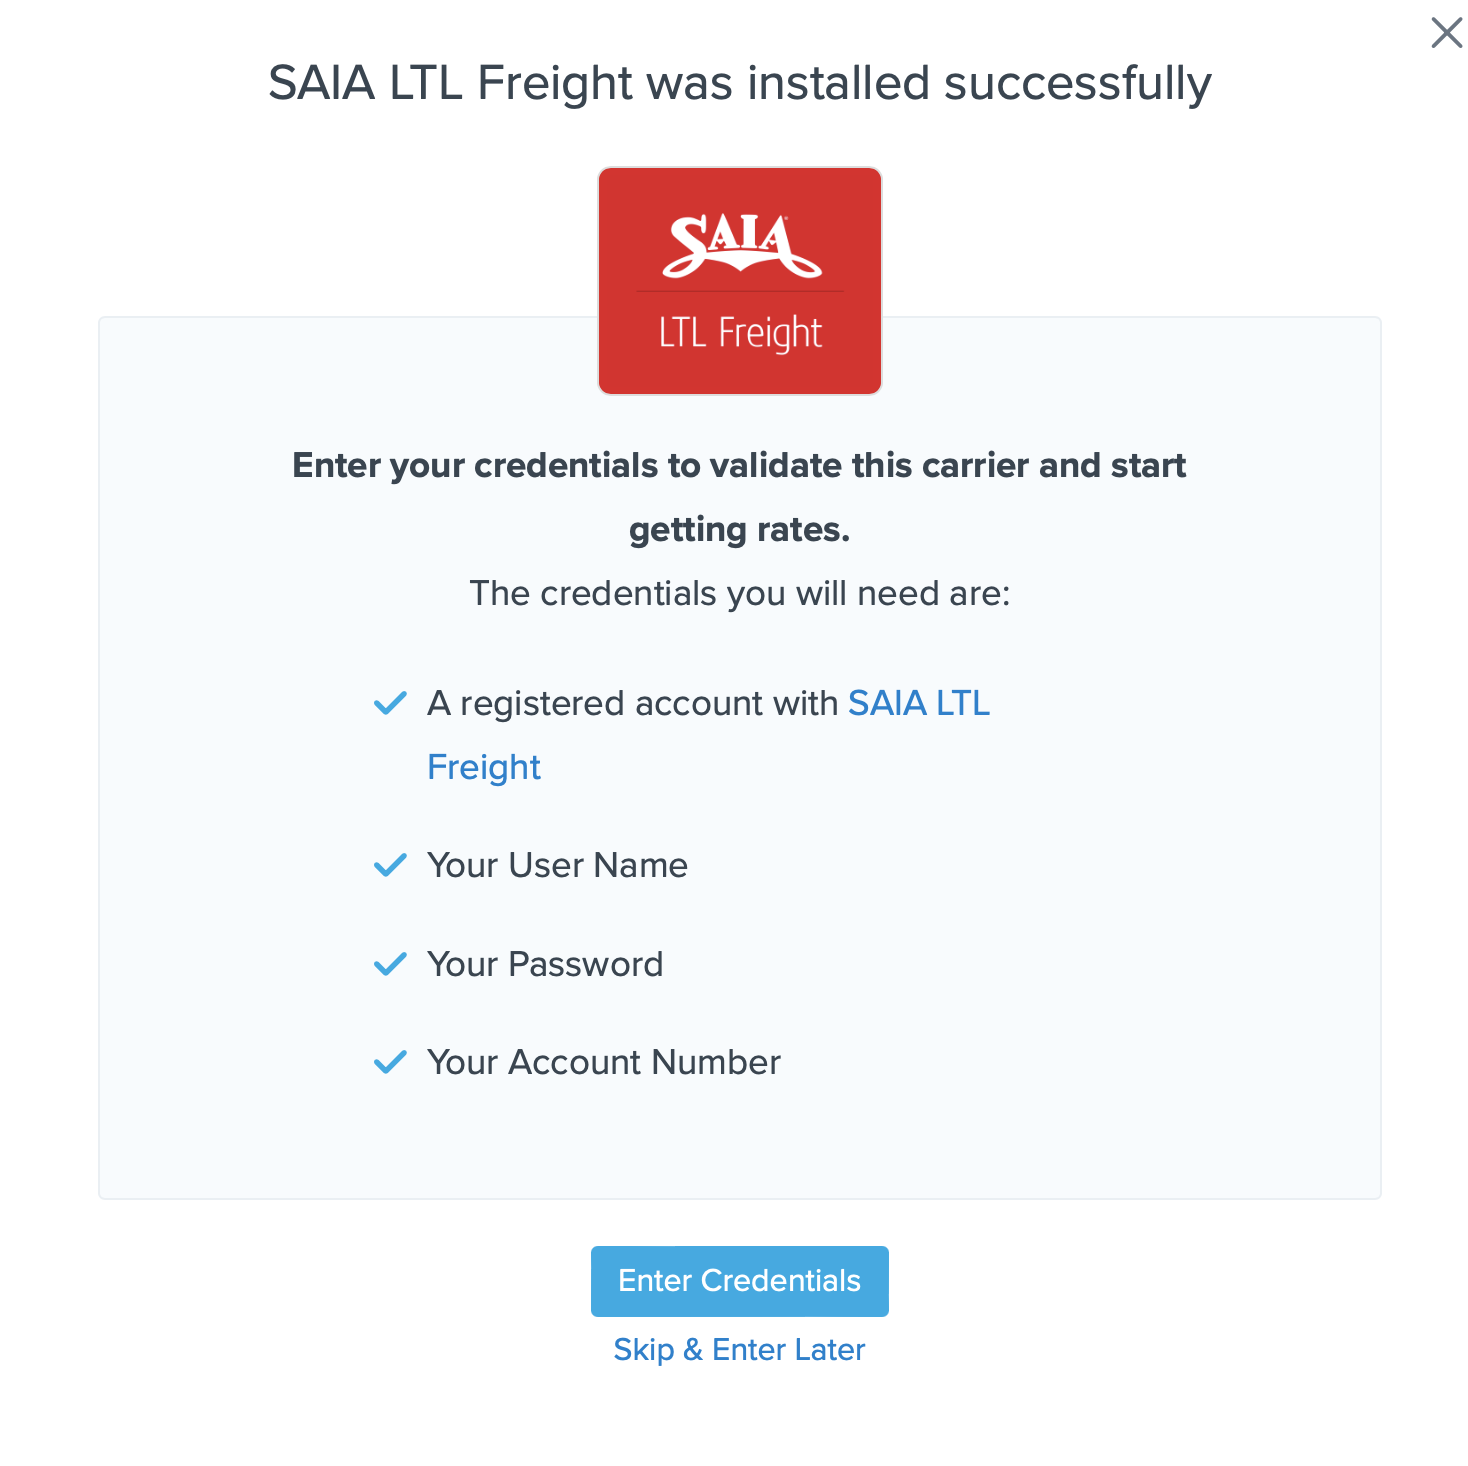Click the bold 'getting rates.' line
The width and height of the screenshot is (1468, 1466).
pyautogui.click(x=739, y=530)
